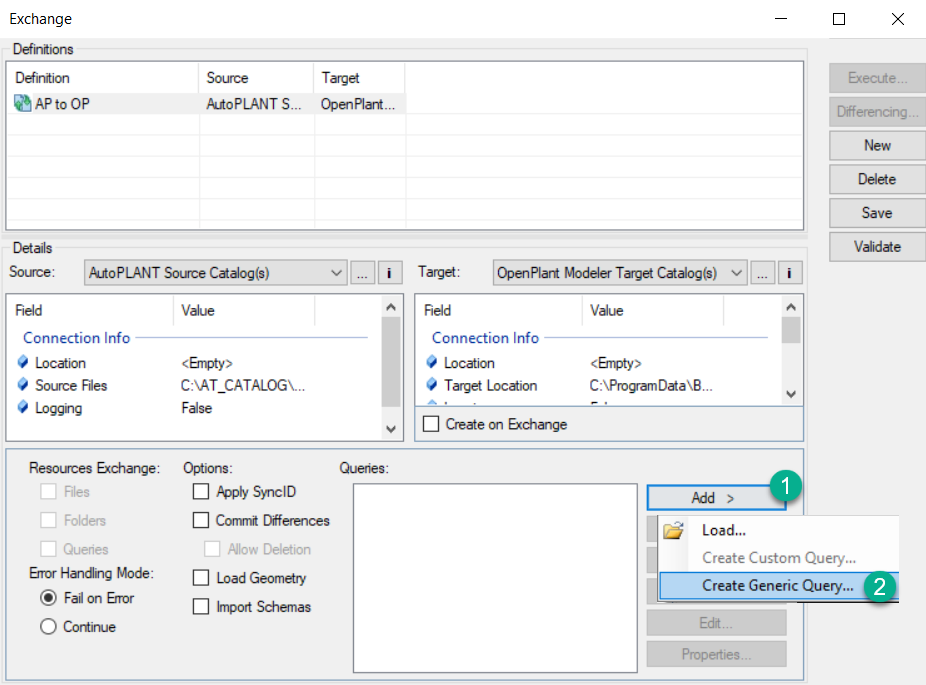Click the AutoPLANT S... source cell

pyautogui.click(x=254, y=104)
